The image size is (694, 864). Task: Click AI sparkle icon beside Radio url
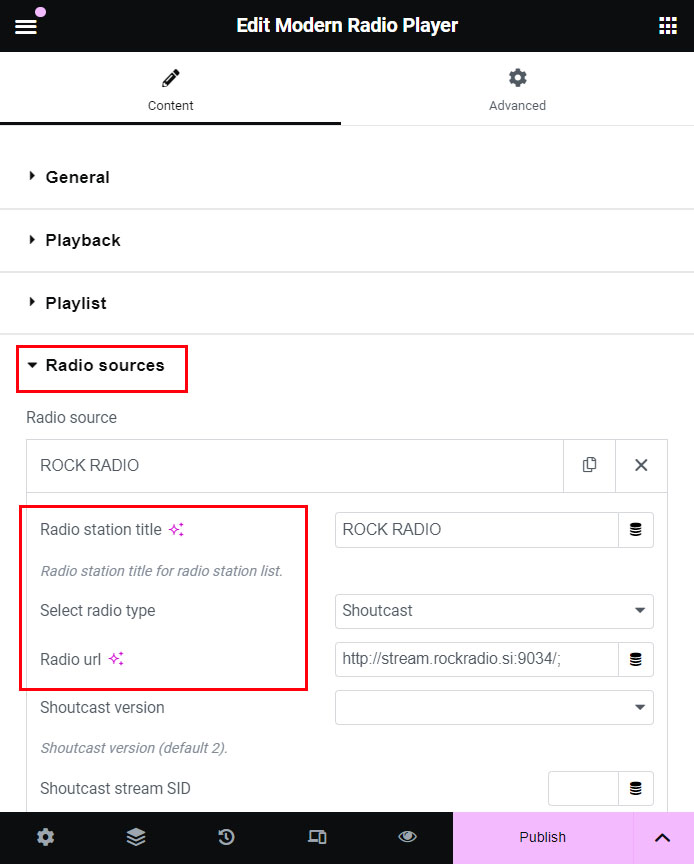(116, 659)
